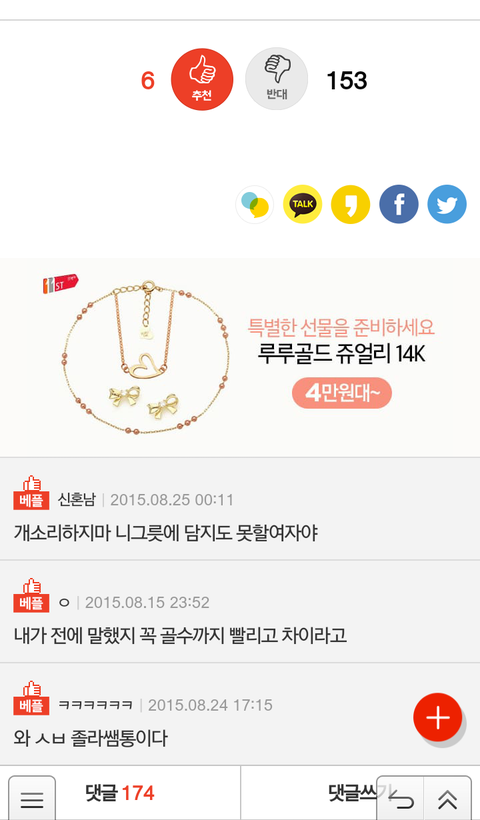480x820 pixels.
Task: Click the 베플 badge on the first comment
Action: click(31, 493)
